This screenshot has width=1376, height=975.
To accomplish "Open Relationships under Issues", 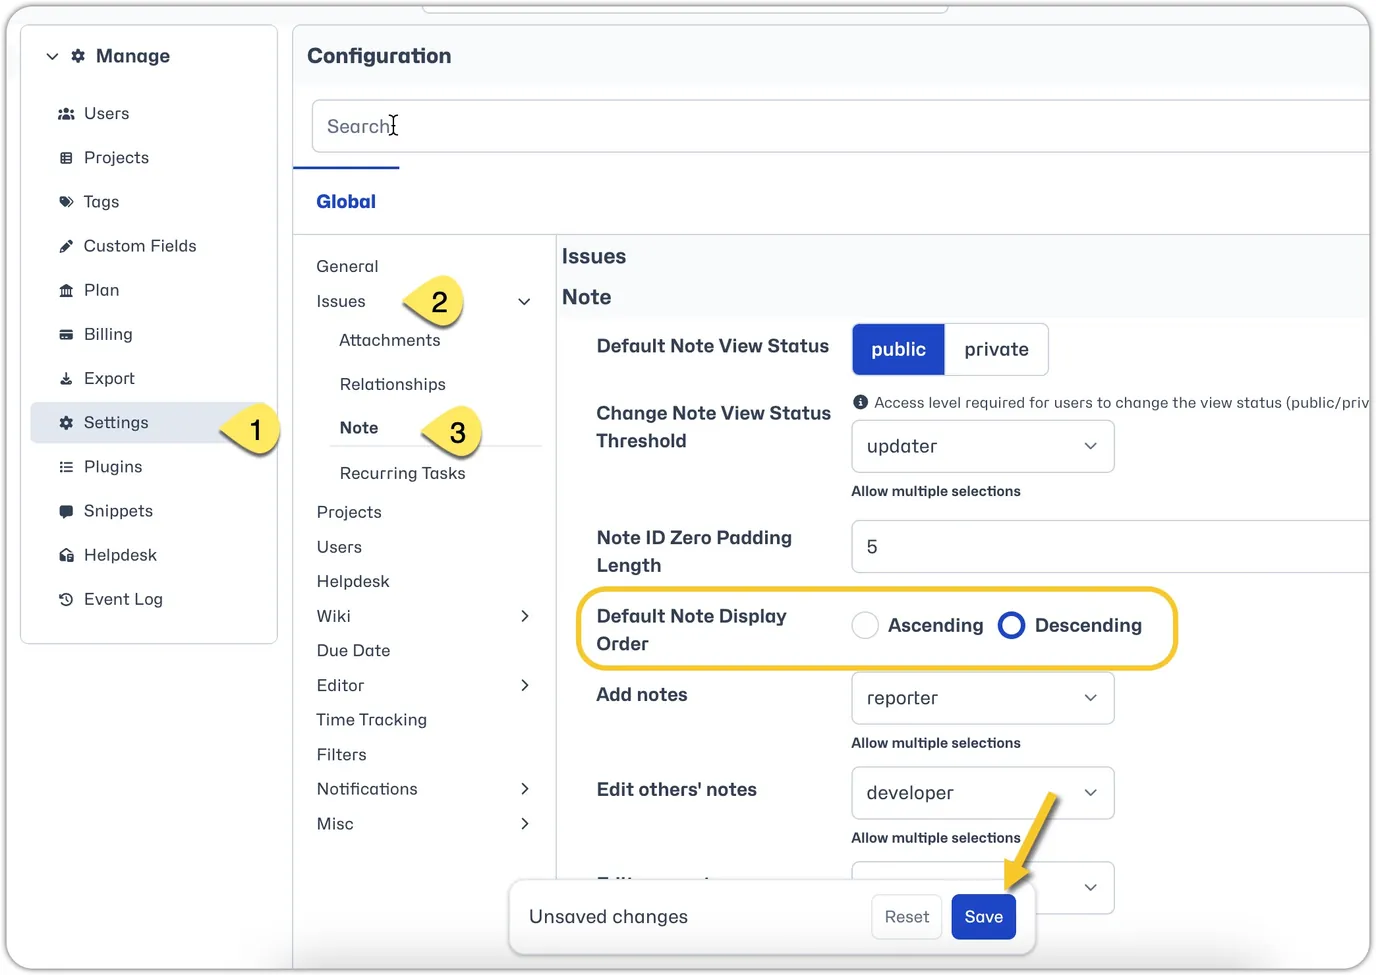I will 393,384.
